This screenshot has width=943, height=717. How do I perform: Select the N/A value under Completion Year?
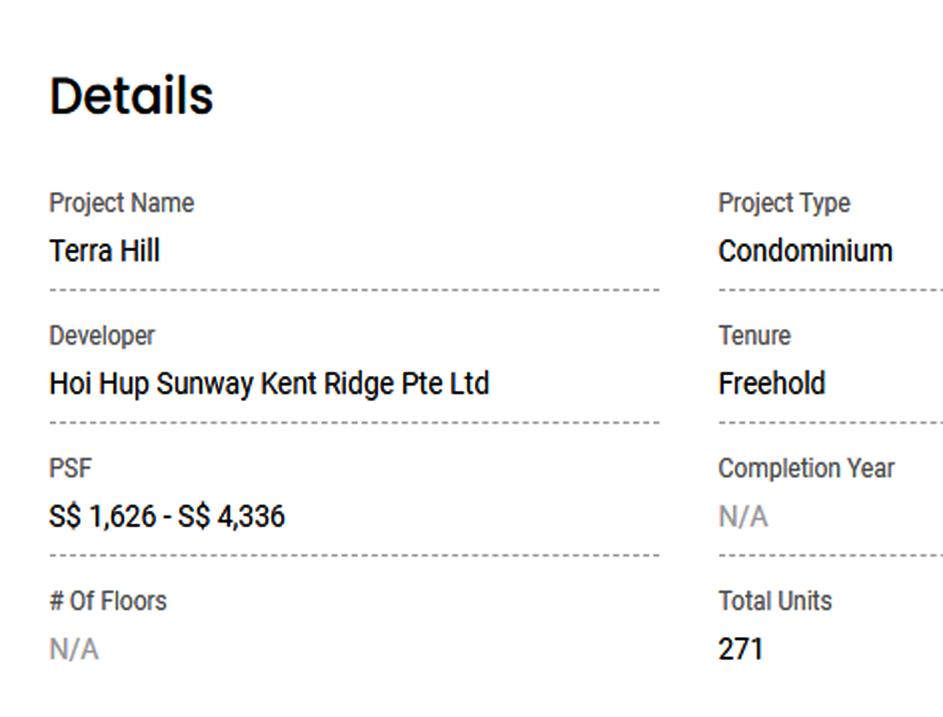click(x=743, y=516)
